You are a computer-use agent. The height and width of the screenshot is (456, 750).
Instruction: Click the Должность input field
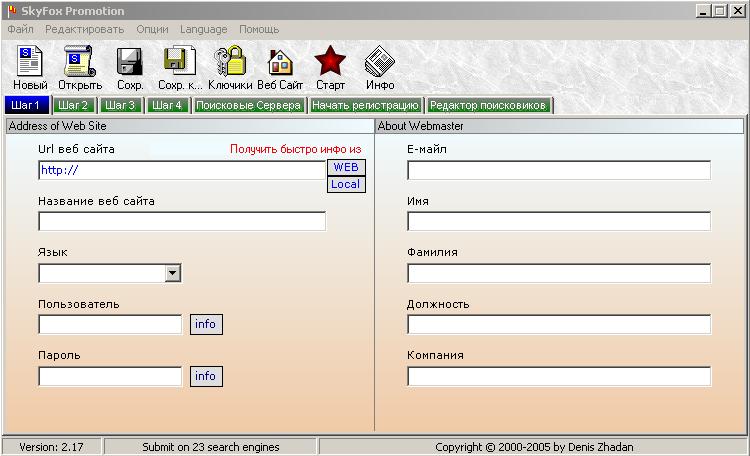coord(559,324)
